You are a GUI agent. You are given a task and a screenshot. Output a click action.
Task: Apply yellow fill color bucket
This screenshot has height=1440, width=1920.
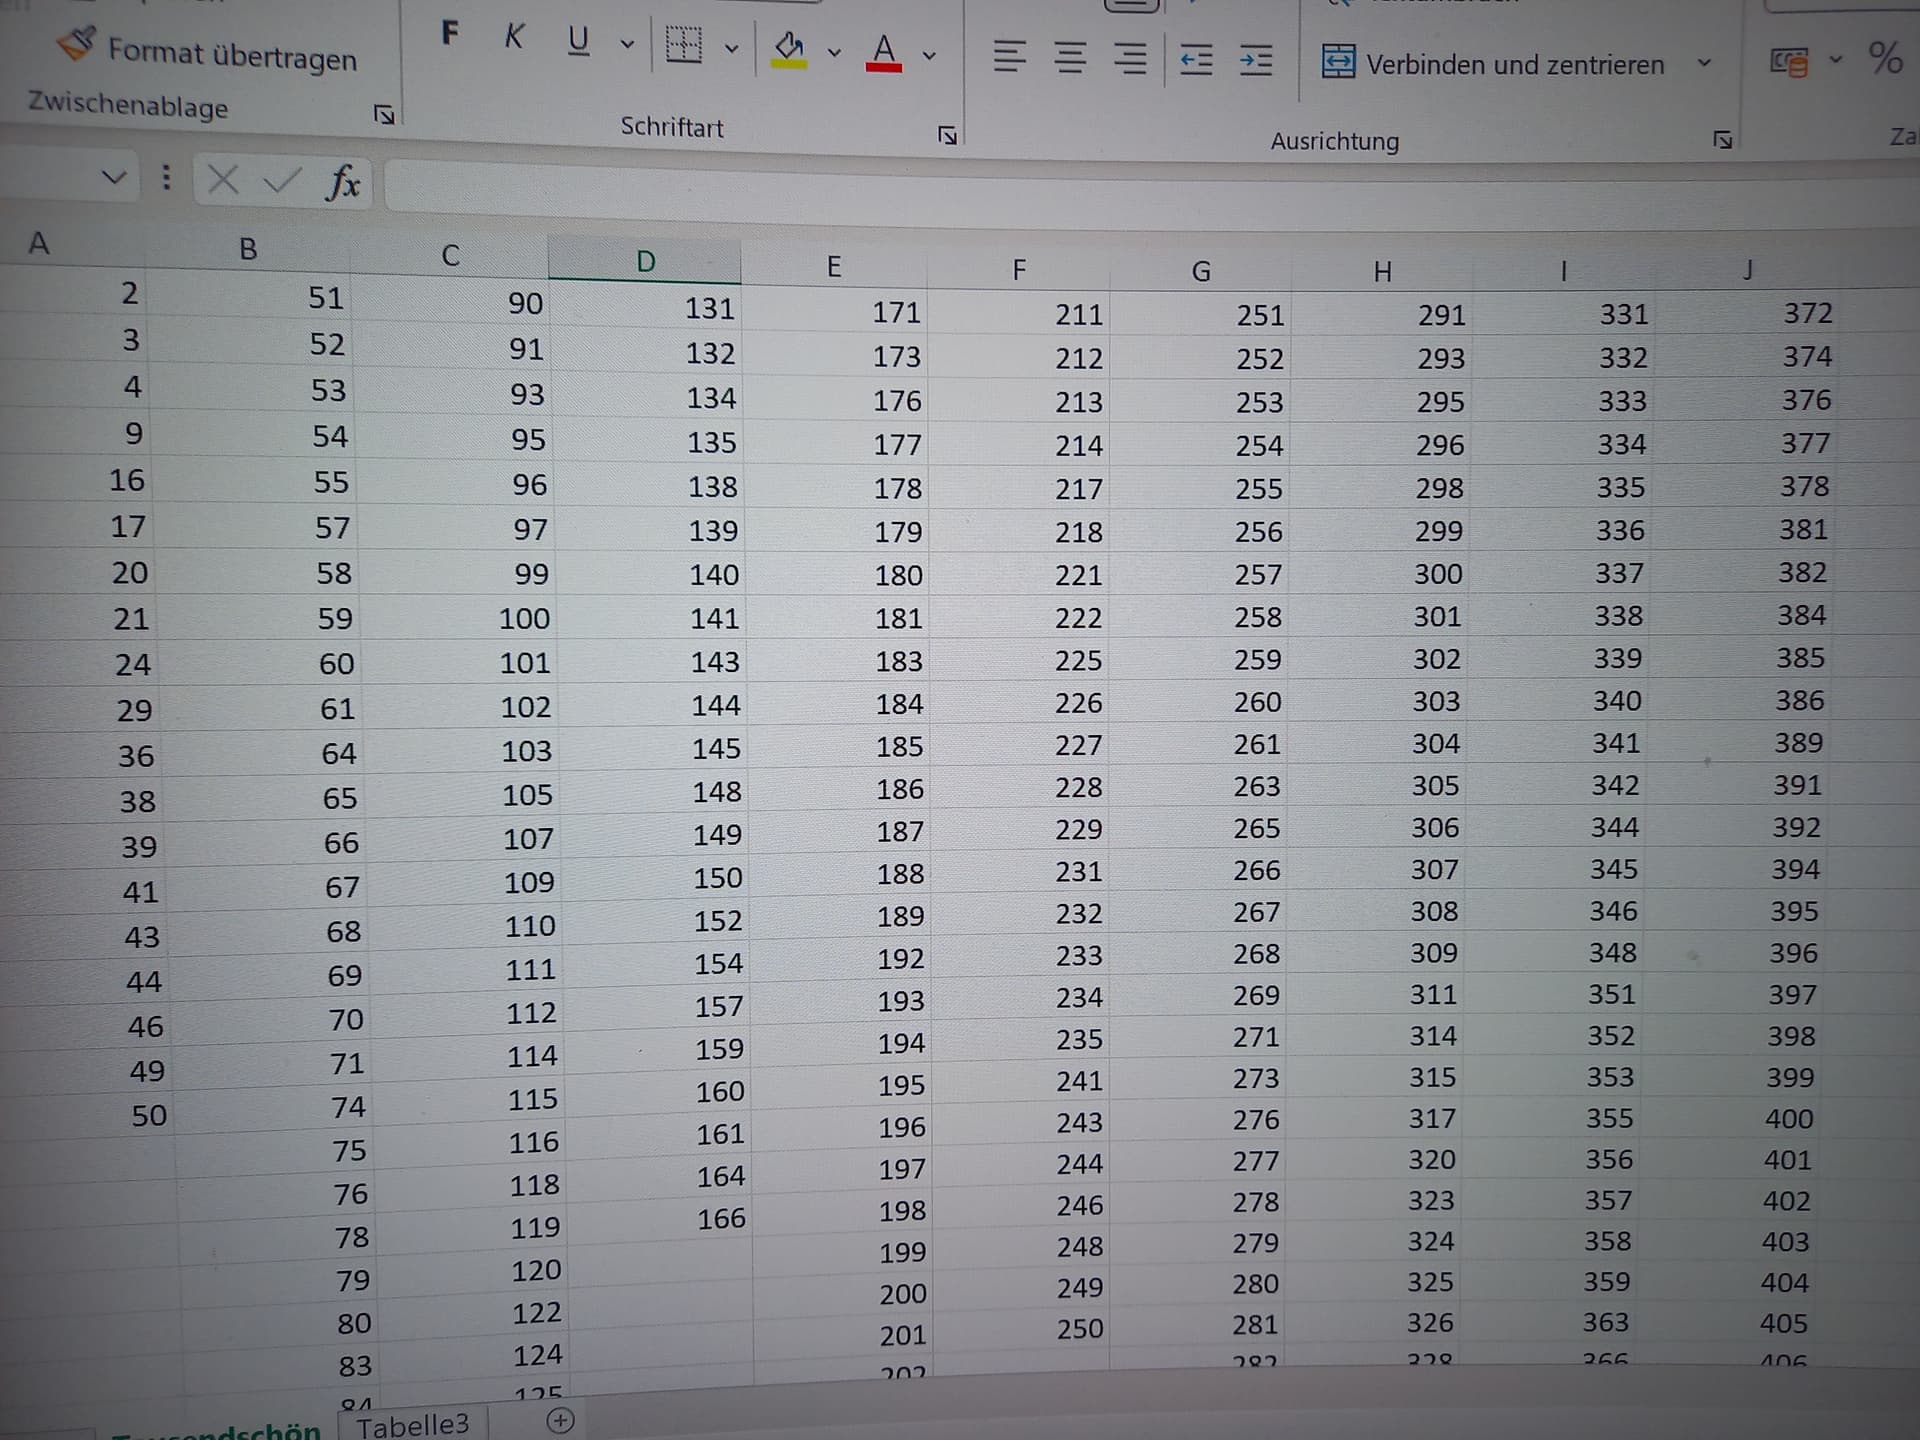pyautogui.click(x=789, y=48)
